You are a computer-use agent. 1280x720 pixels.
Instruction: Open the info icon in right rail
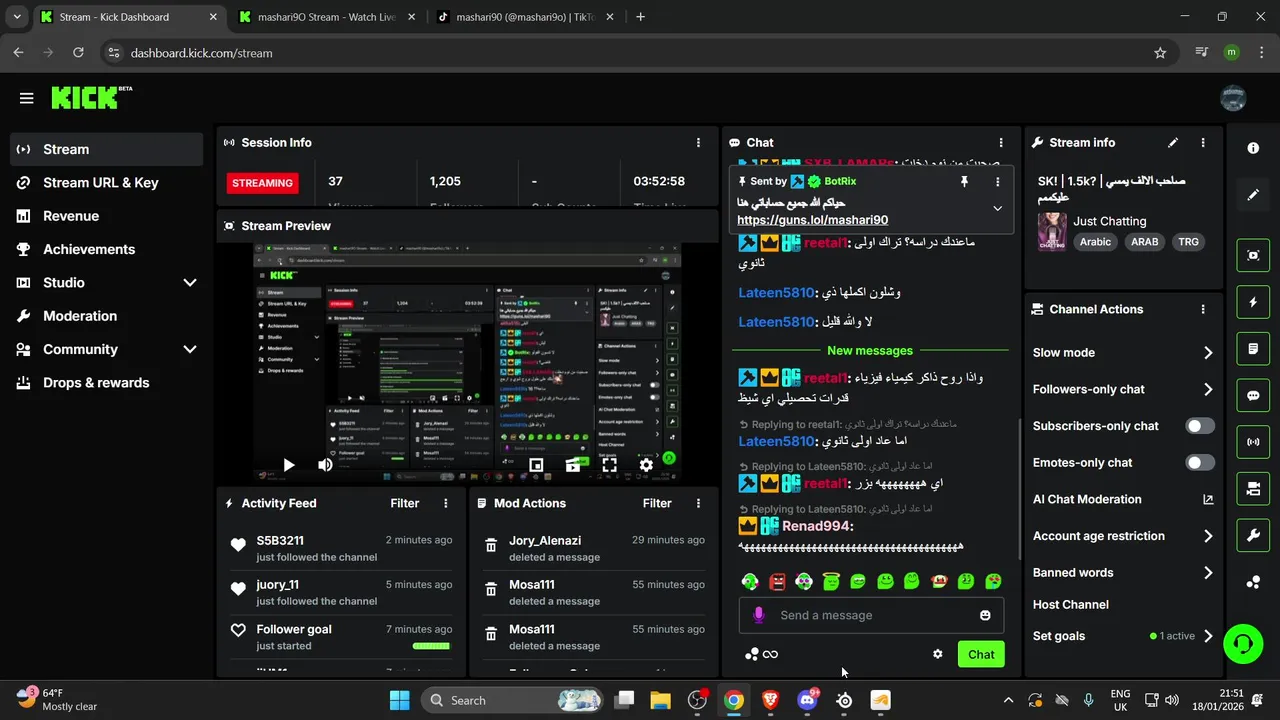[1253, 148]
